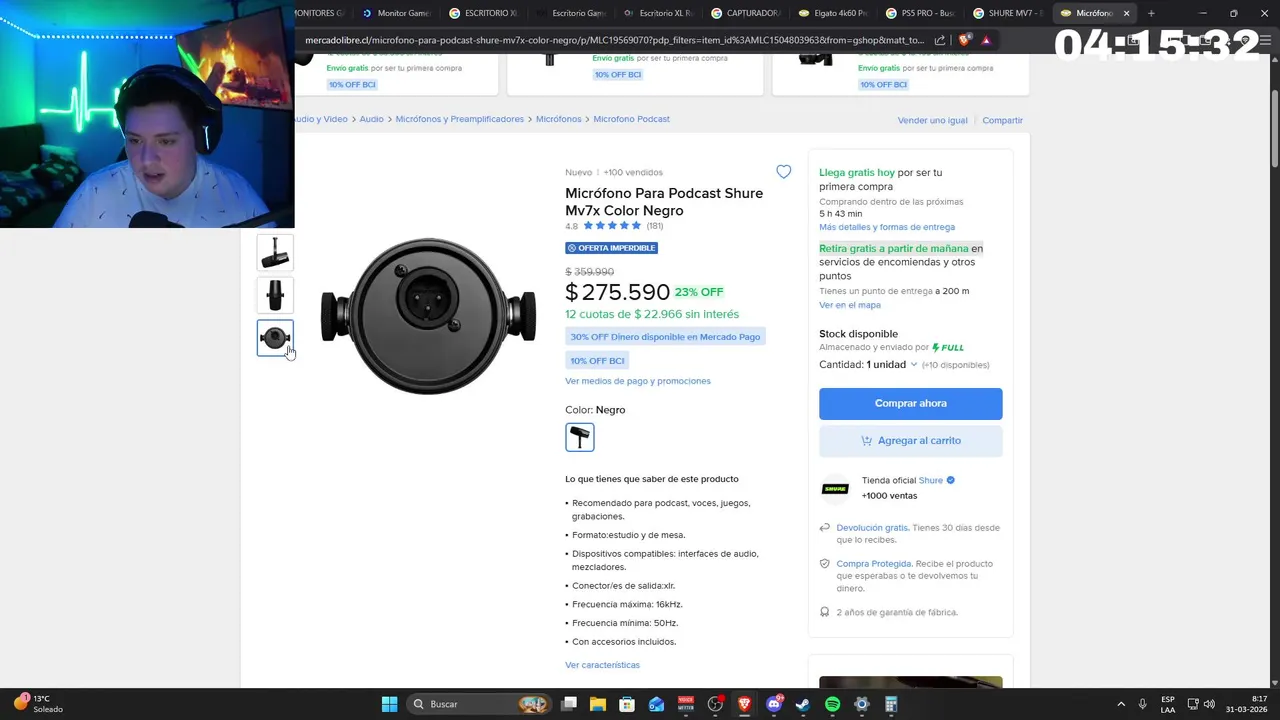Open Steam from taskbar

(x=803, y=704)
